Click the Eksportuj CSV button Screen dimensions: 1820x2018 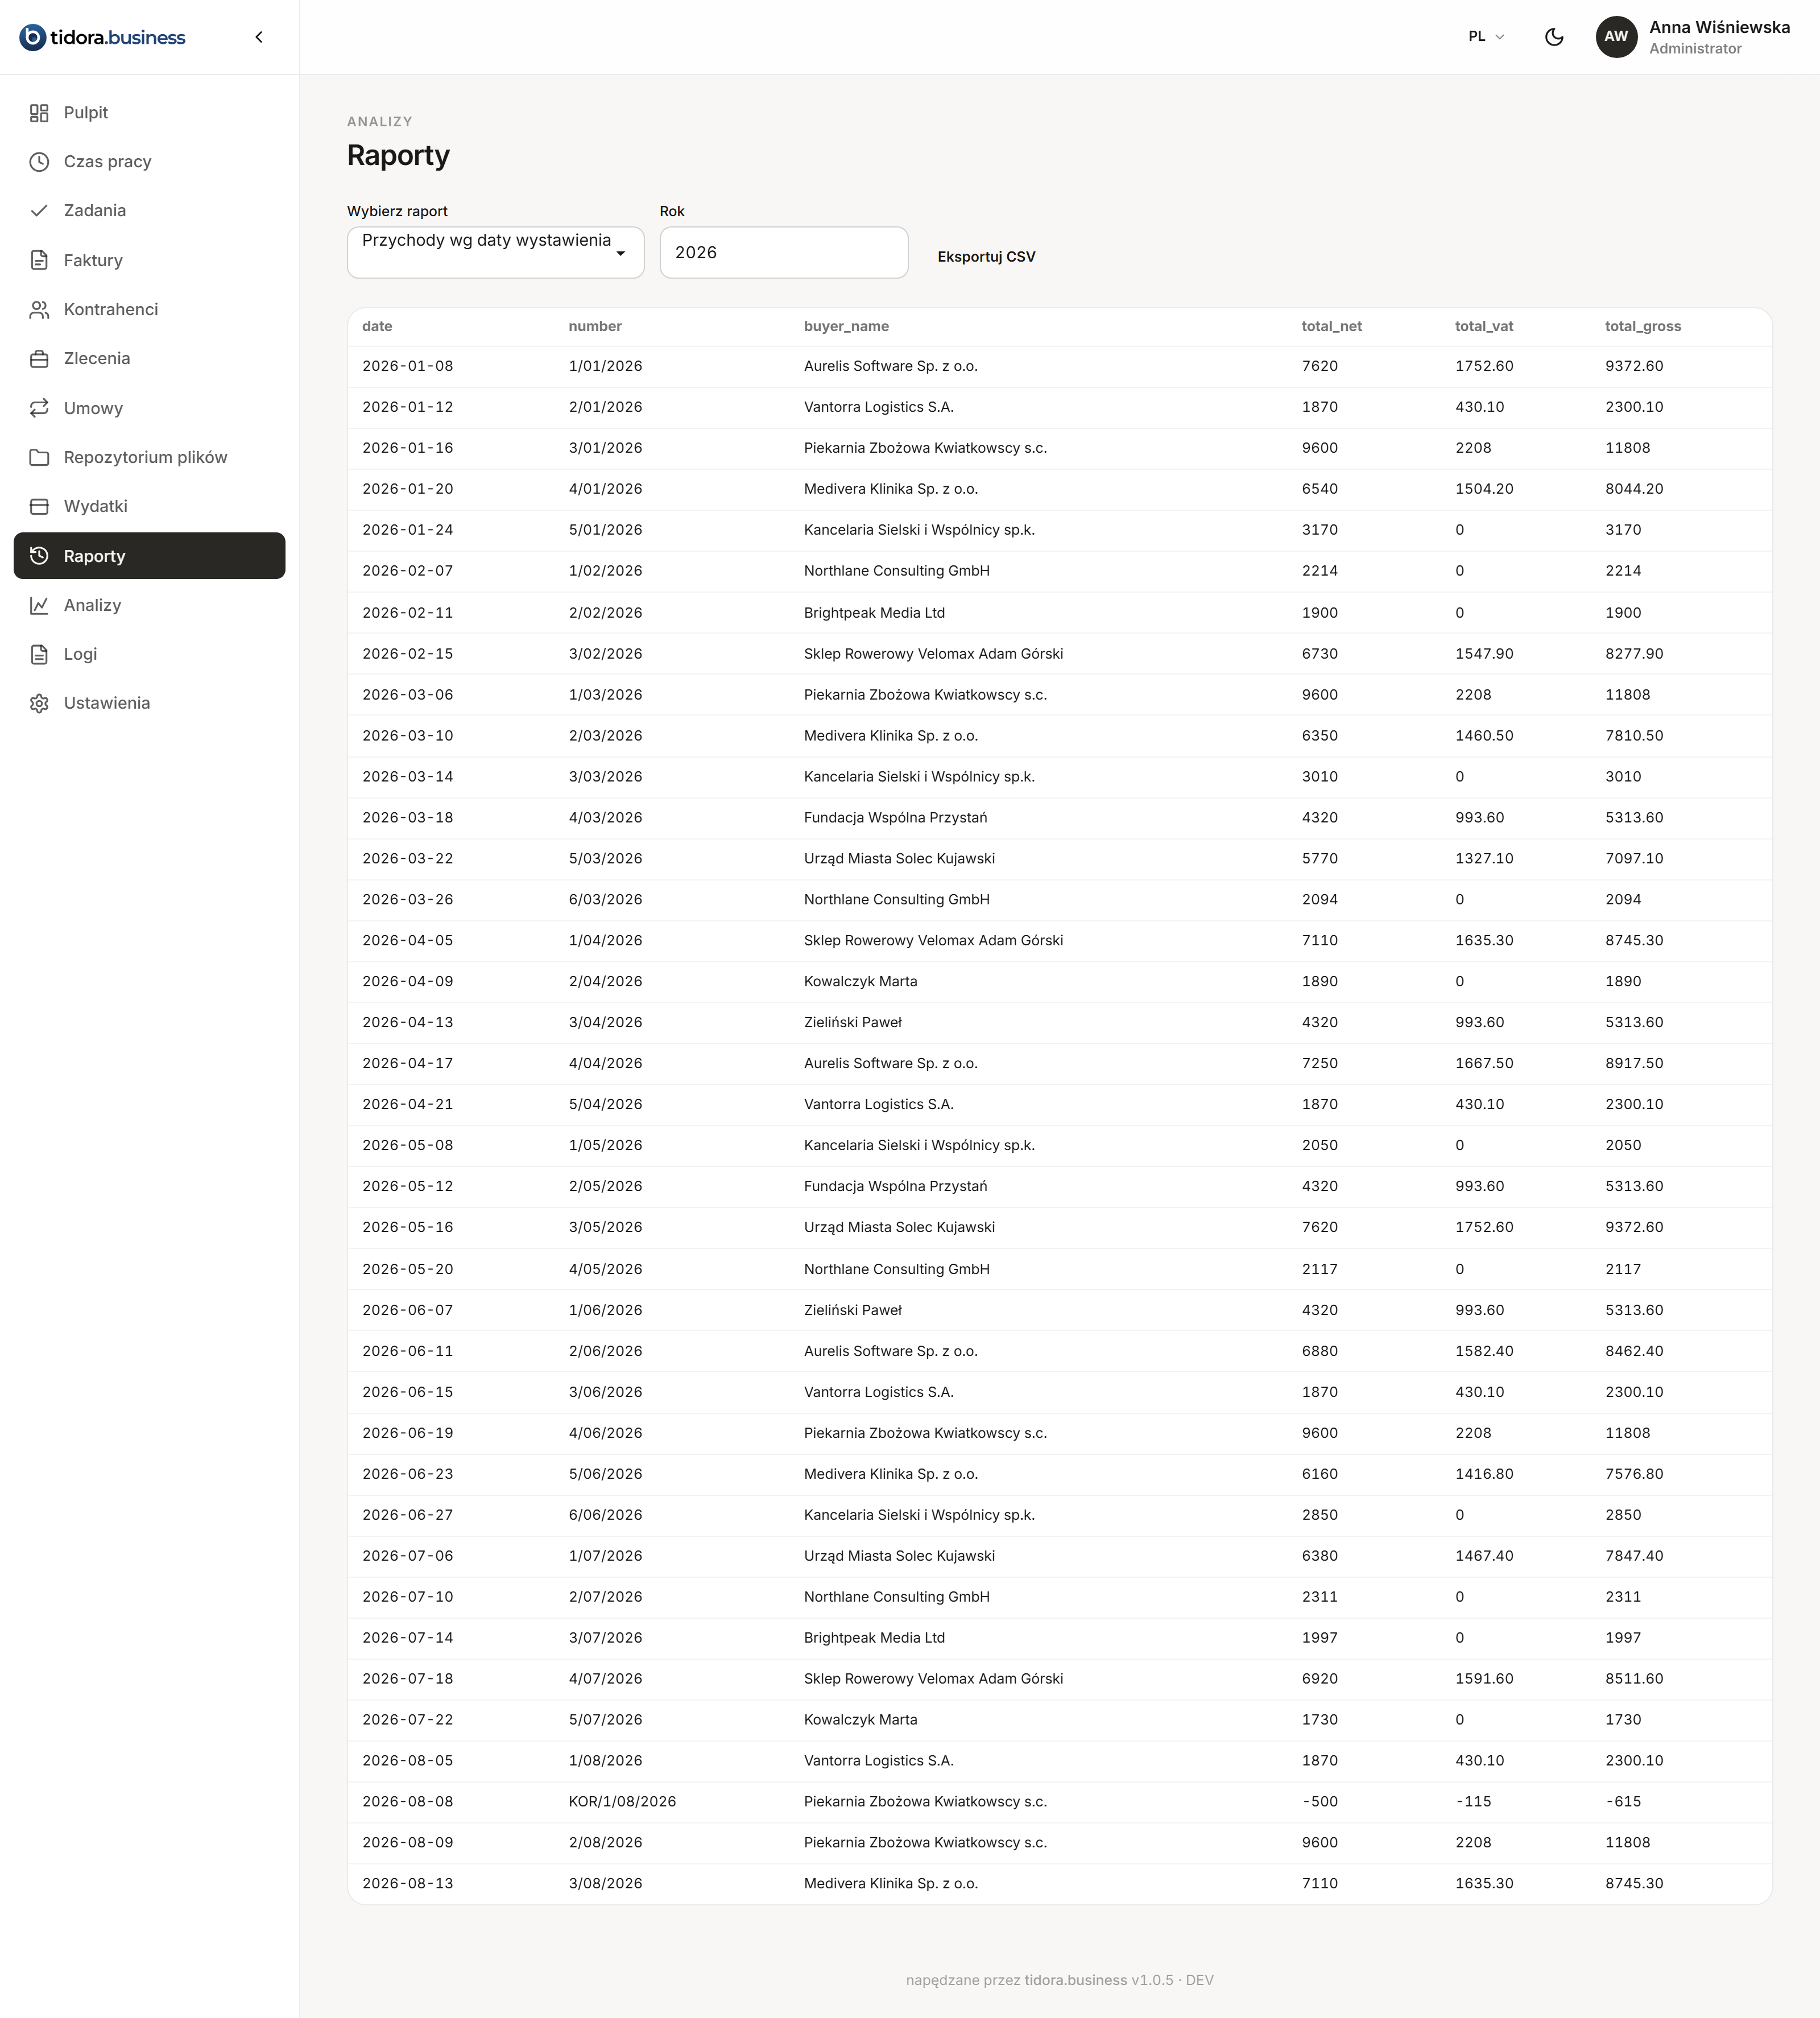986,257
